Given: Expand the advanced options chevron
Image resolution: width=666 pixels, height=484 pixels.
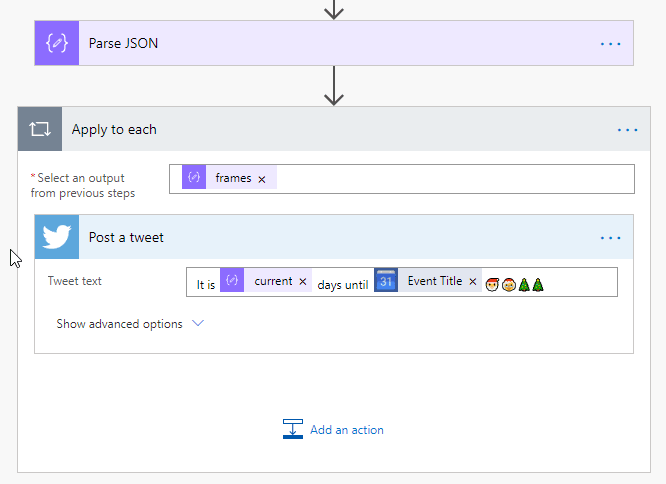Looking at the screenshot, I should (x=198, y=324).
